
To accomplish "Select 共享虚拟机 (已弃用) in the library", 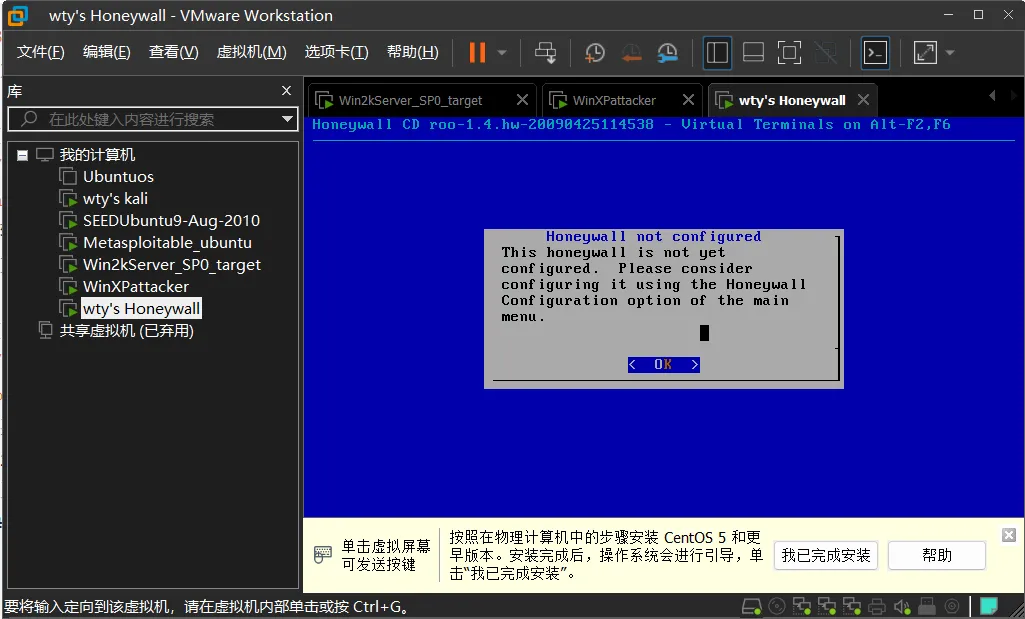I will [126, 331].
